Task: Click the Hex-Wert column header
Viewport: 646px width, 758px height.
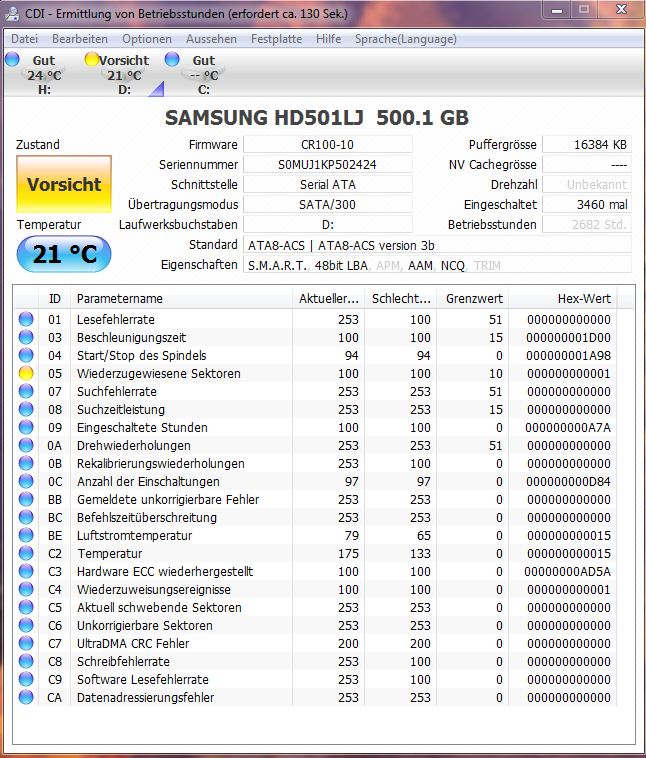Action: click(563, 299)
